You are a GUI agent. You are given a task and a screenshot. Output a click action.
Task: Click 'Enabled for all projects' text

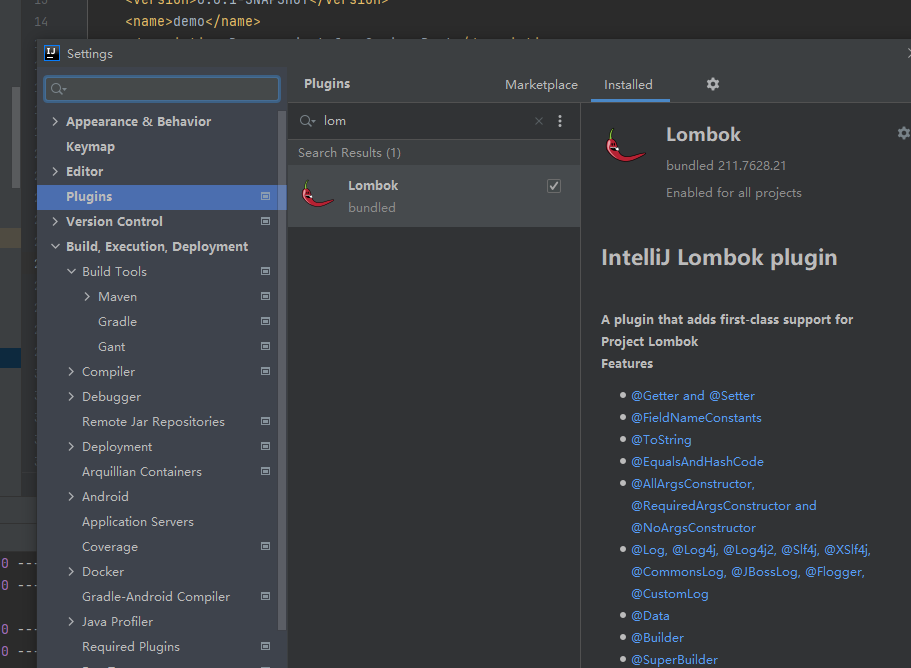click(x=733, y=193)
